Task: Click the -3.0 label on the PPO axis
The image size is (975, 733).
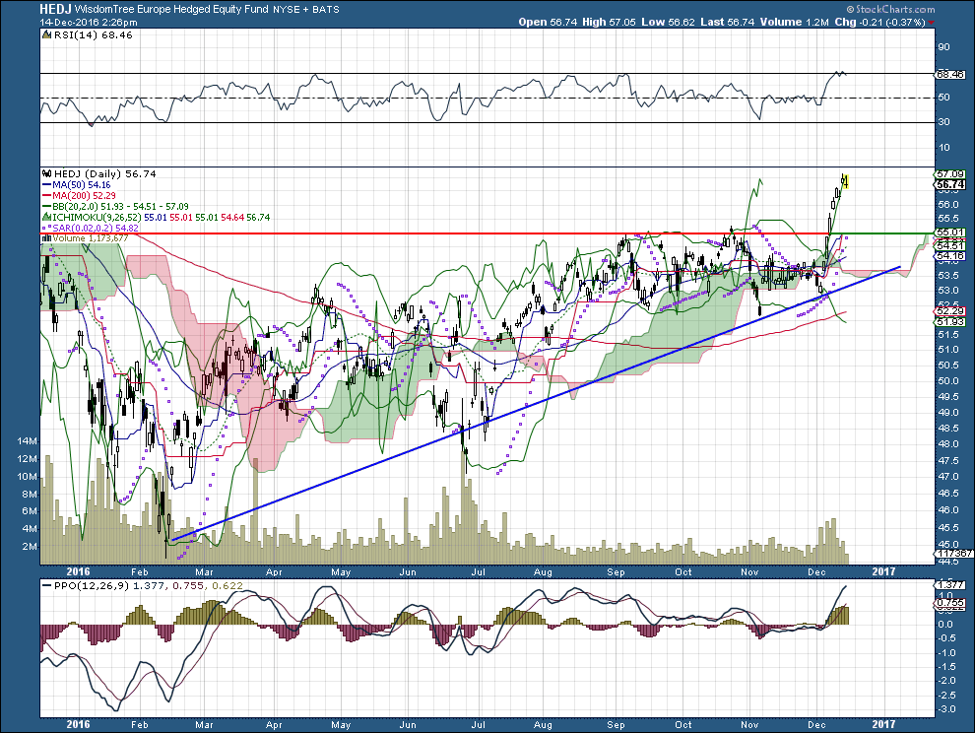Action: point(947,709)
